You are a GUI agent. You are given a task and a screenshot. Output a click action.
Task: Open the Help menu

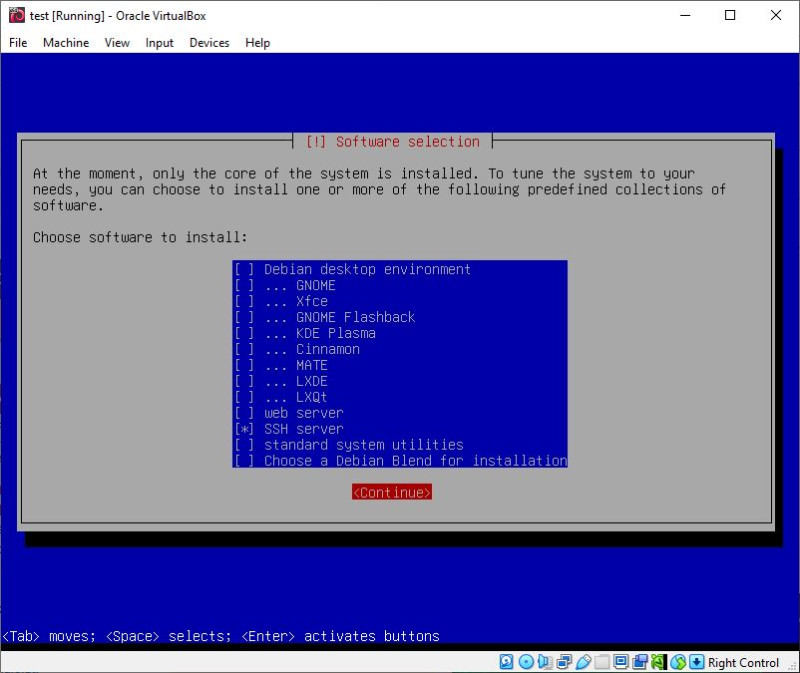click(x=258, y=42)
